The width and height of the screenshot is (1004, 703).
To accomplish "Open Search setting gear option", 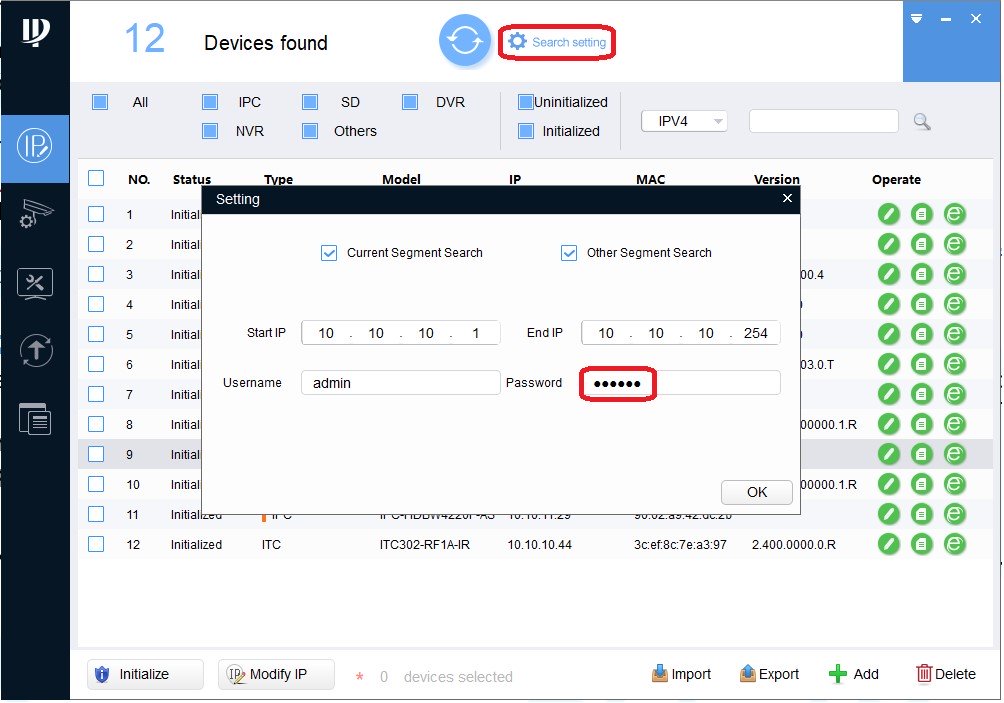I will (557, 42).
